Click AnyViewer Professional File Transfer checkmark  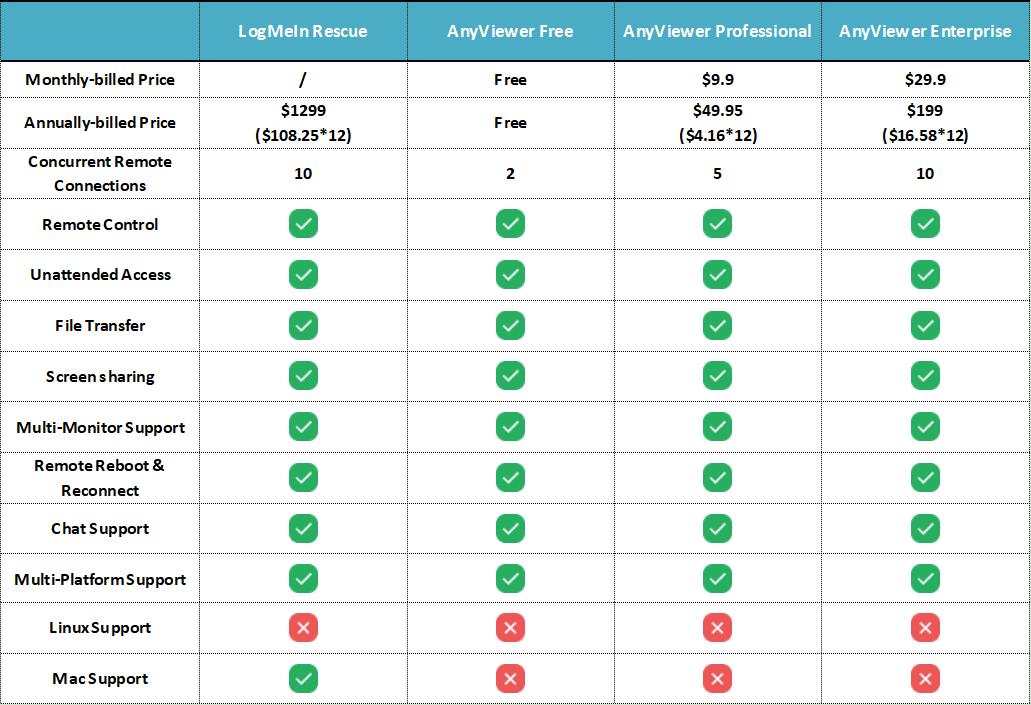[717, 325]
